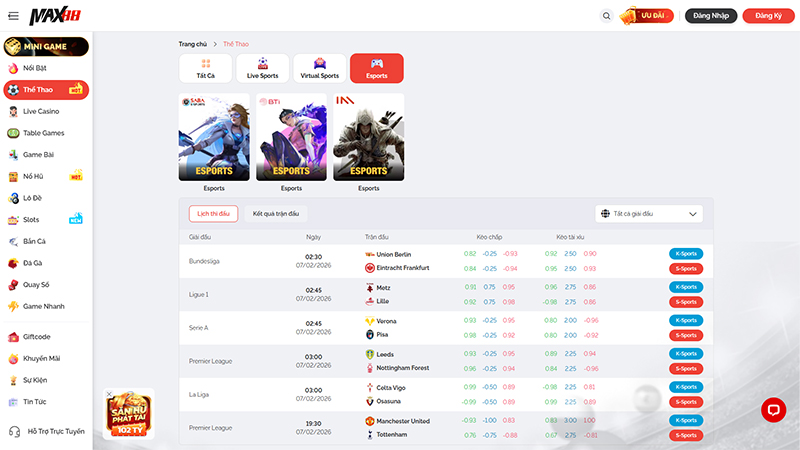
Task: Open the Săn Hũ Phát Tài promo banner
Action: pyautogui.click(x=130, y=416)
